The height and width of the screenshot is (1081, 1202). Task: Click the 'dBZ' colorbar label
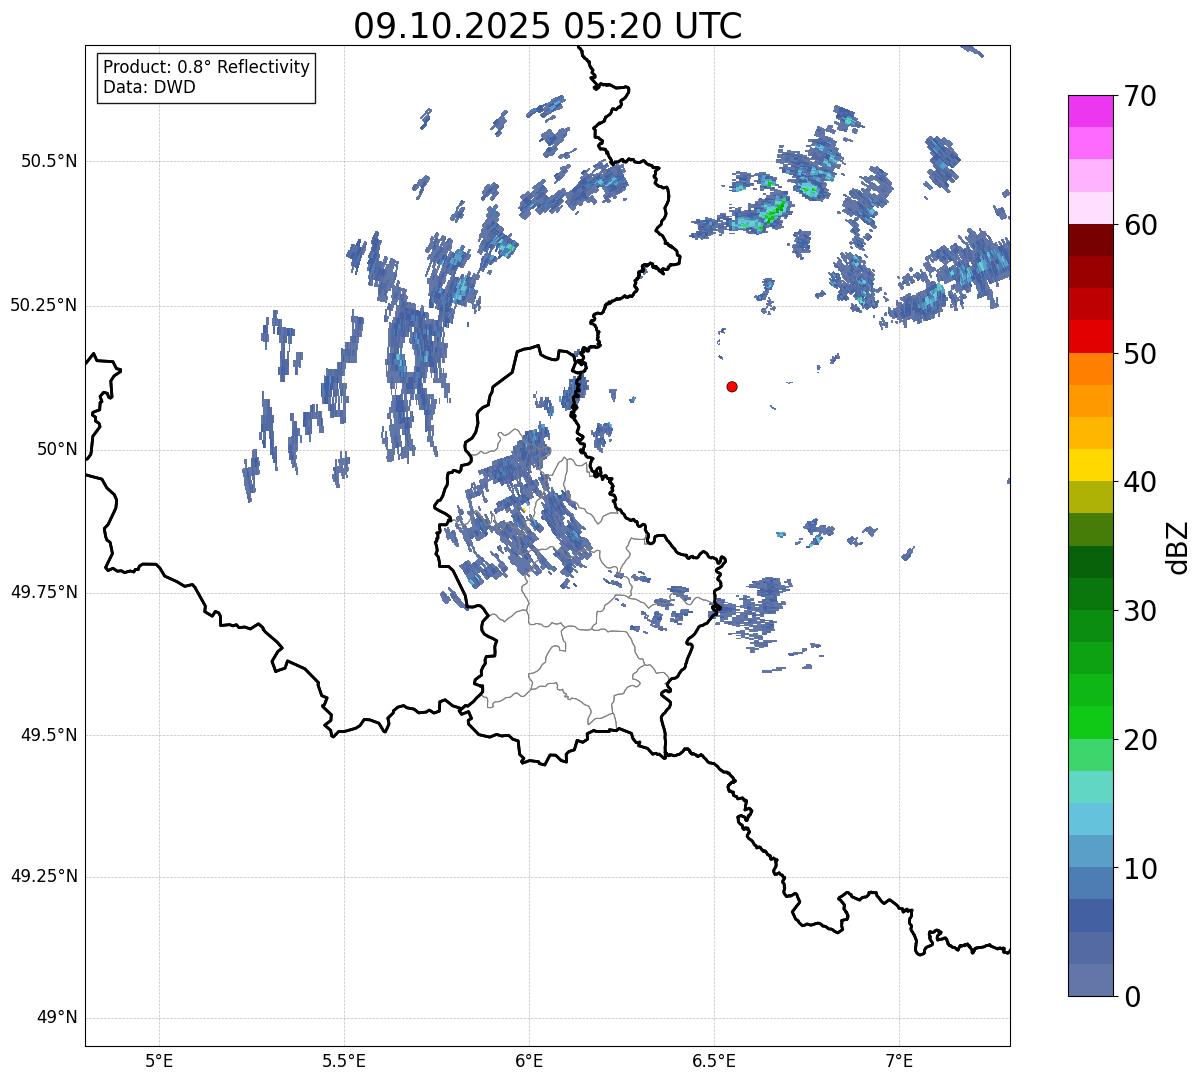[x=1178, y=546]
